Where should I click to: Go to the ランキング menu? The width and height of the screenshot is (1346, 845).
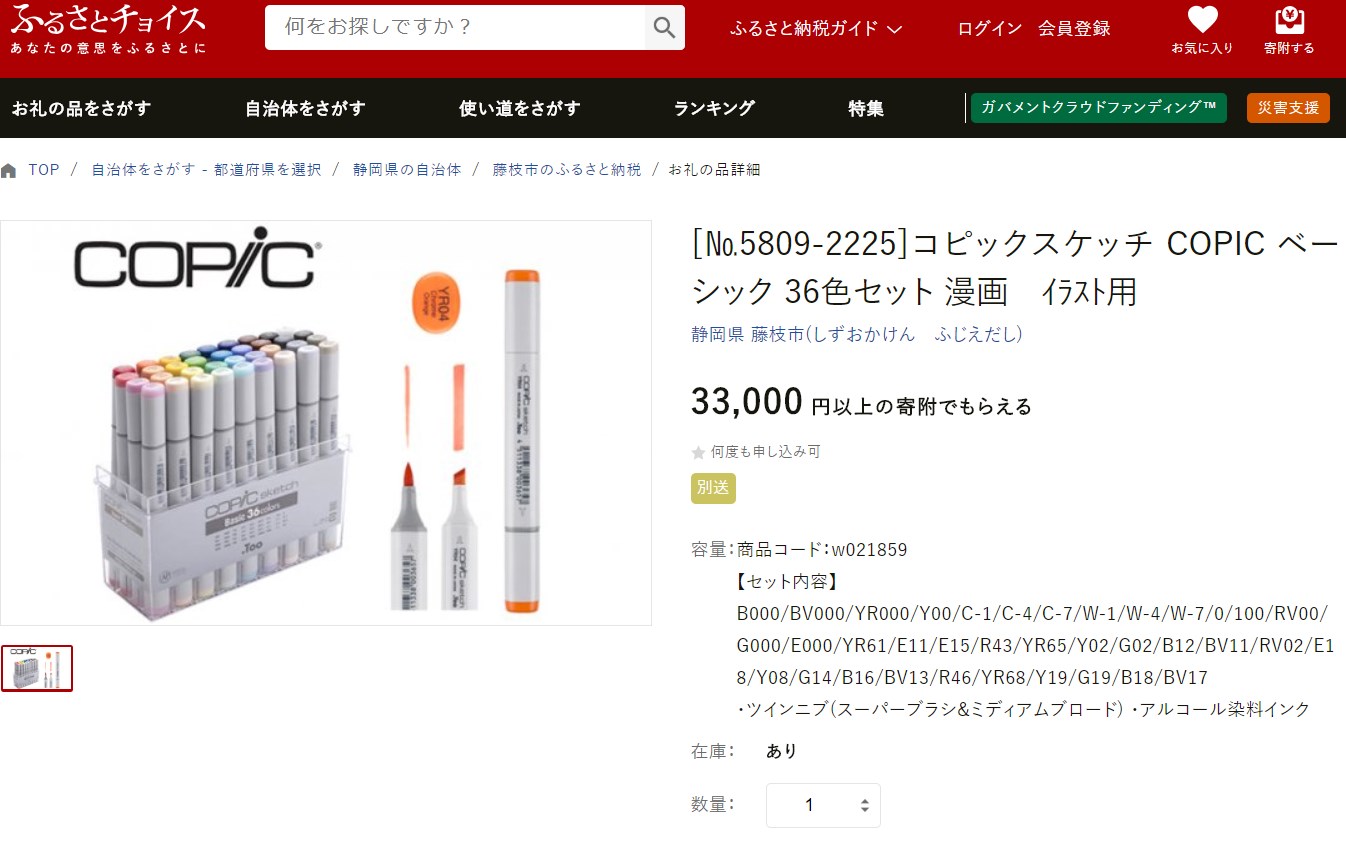click(x=714, y=108)
